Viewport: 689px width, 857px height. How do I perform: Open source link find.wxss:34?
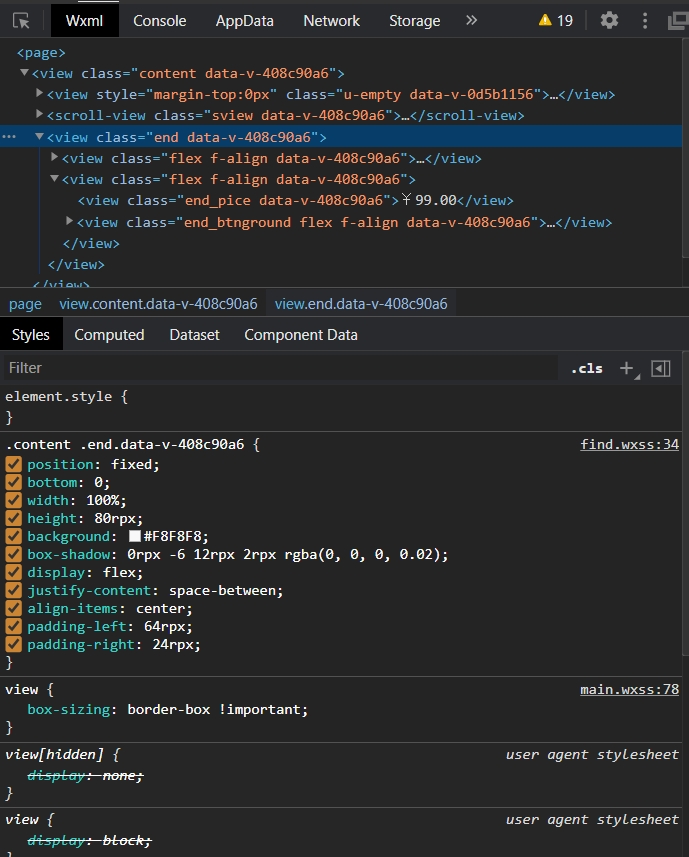629,444
